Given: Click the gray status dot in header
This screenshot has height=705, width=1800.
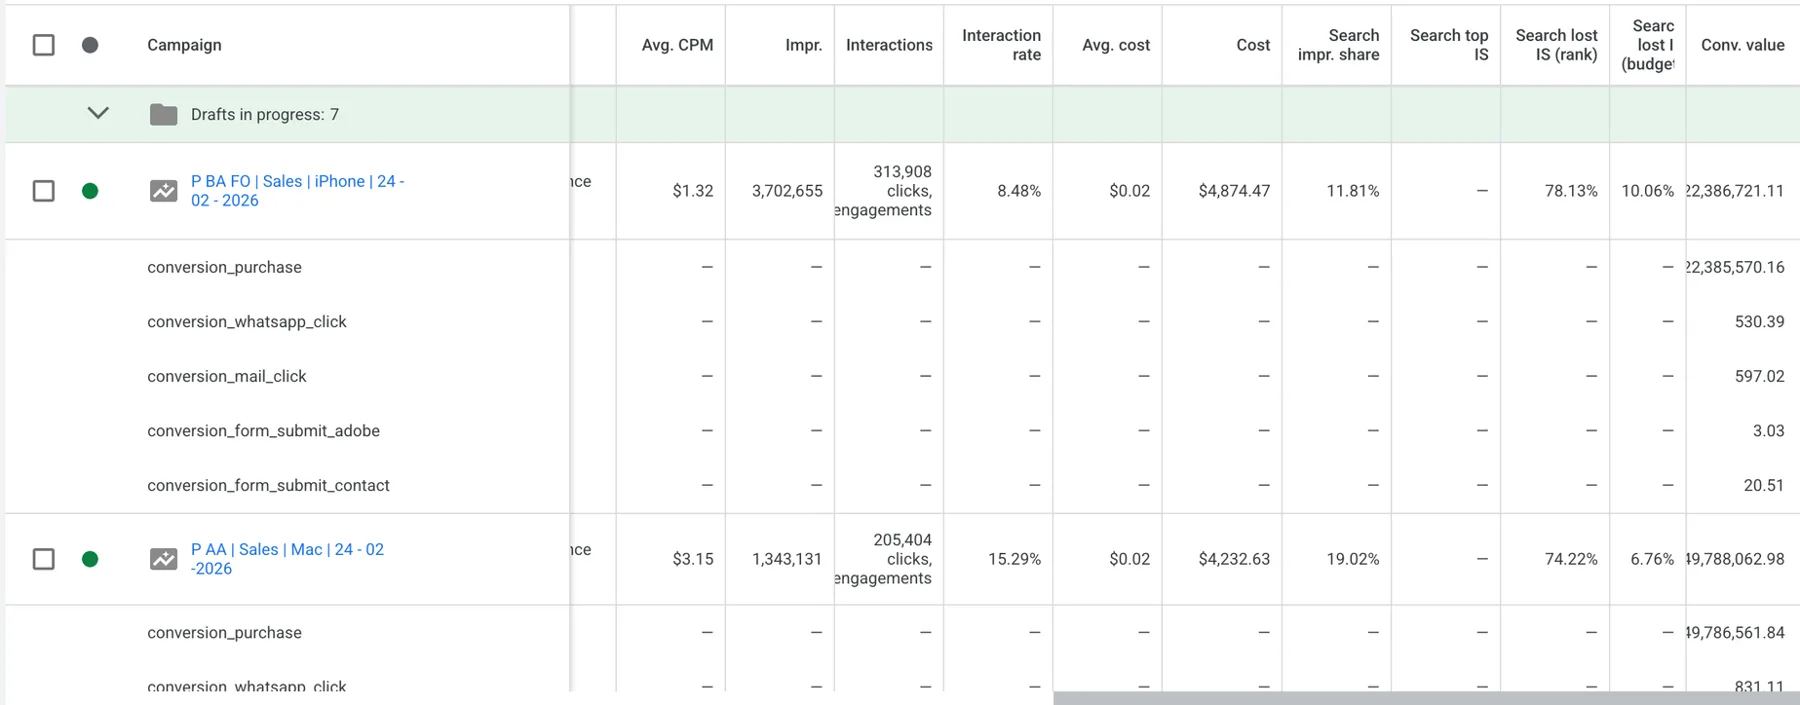Looking at the screenshot, I should click(90, 45).
